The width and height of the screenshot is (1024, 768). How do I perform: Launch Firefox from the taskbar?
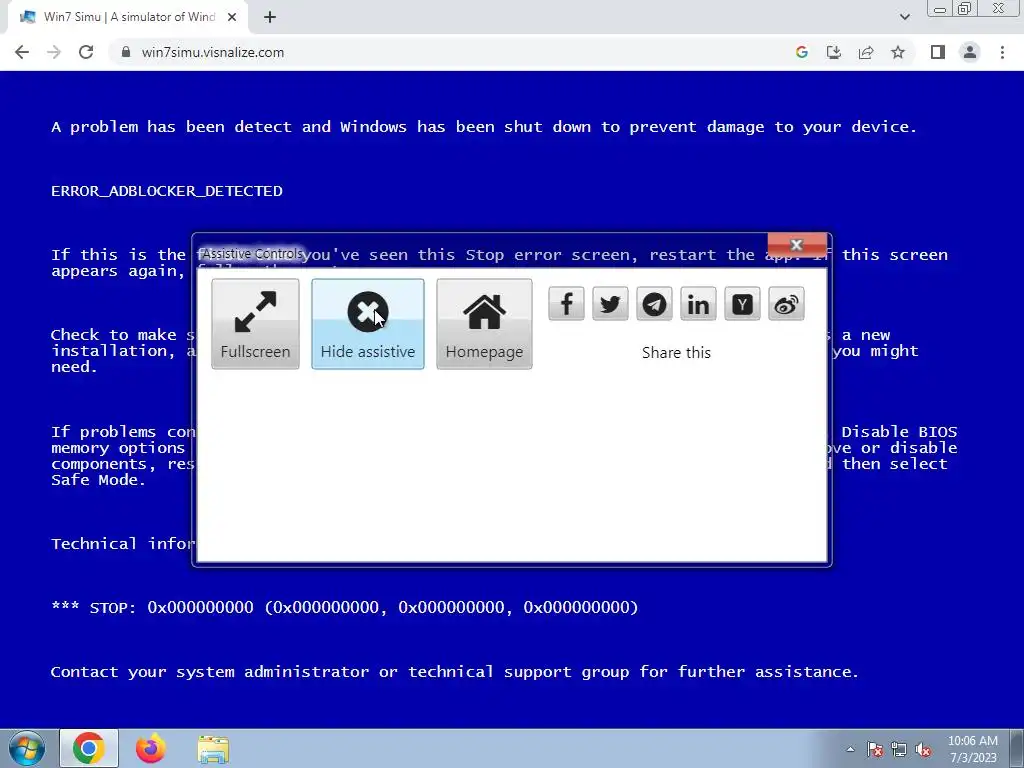(151, 748)
